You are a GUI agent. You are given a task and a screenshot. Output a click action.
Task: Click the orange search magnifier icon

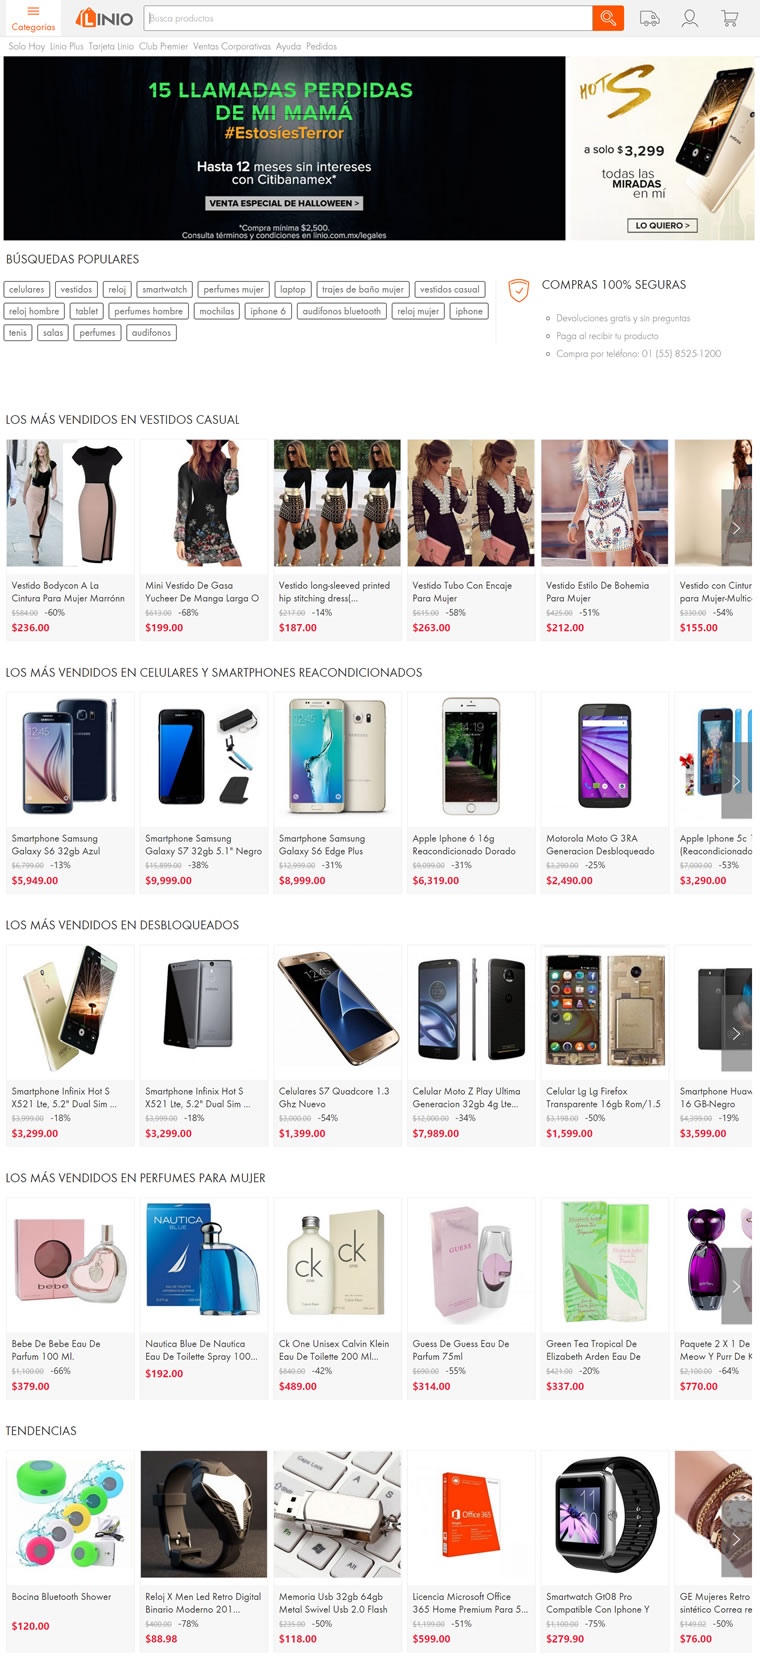608,18
